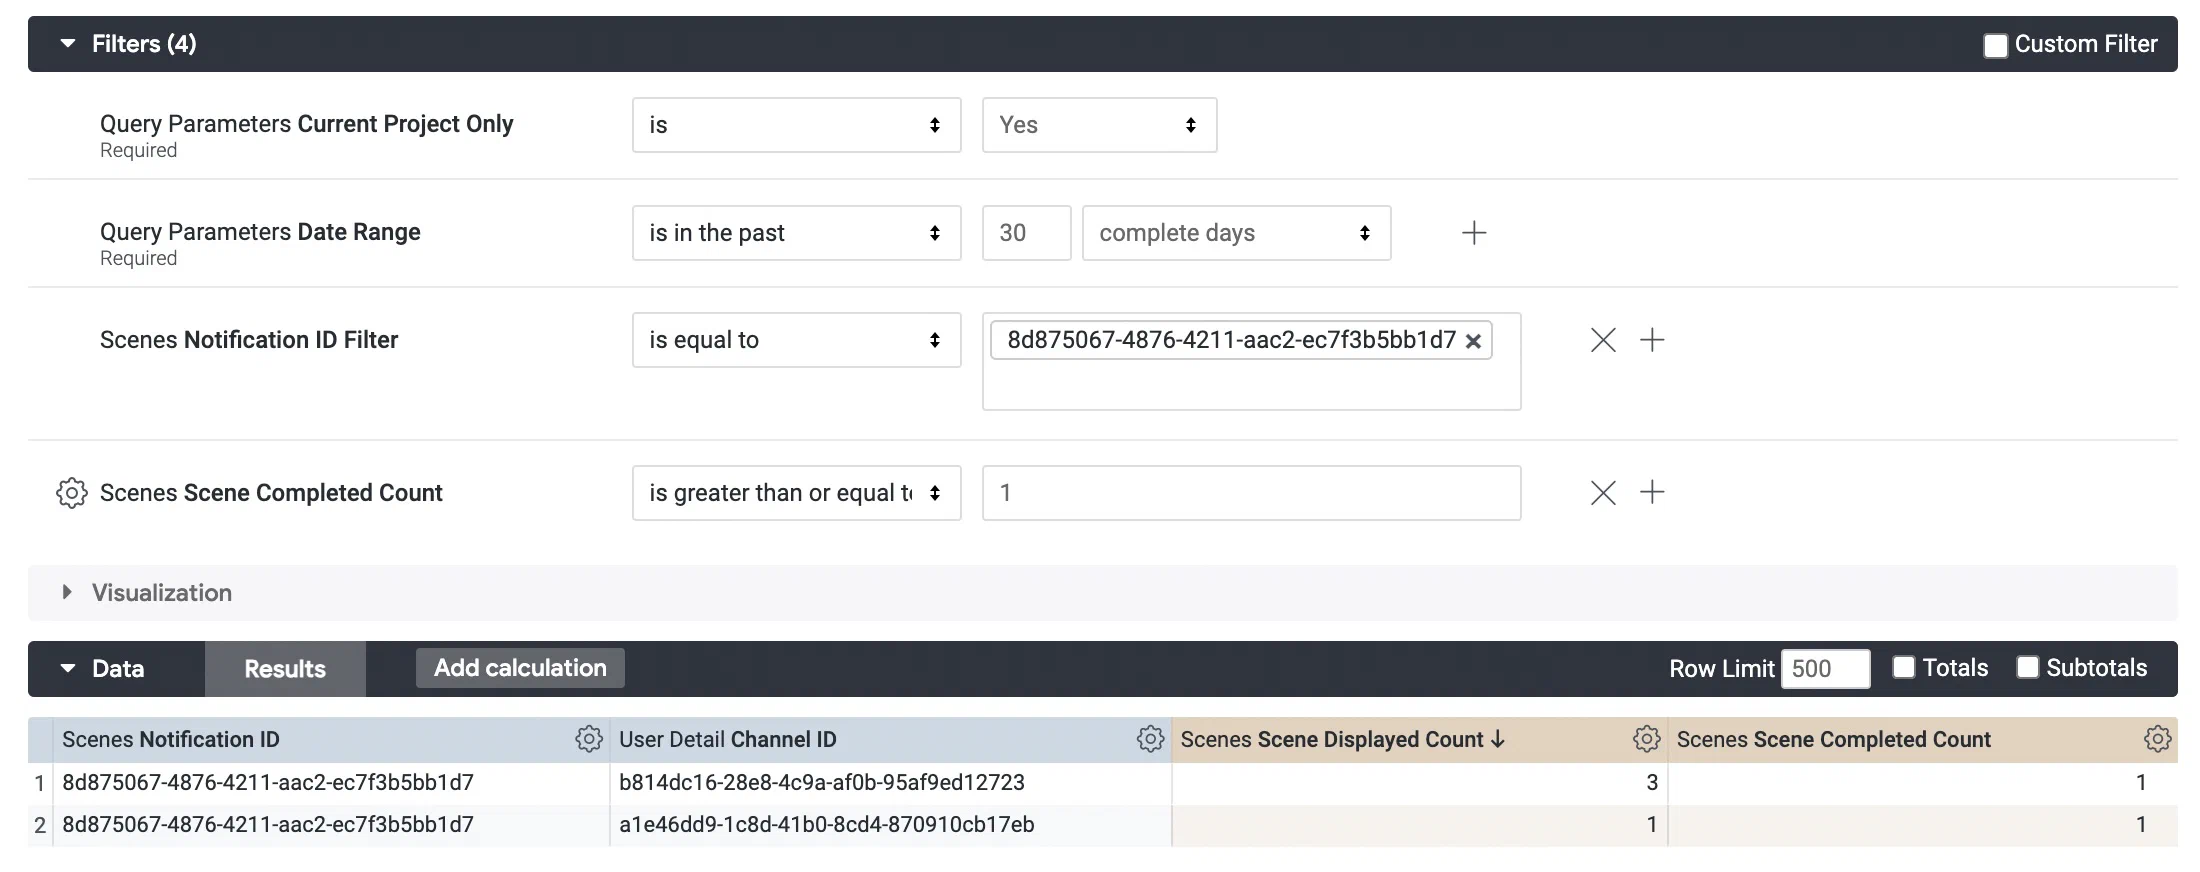Screen dimensions: 2200x872
Task: Add condition to Notification ID Filter
Action: pos(1652,340)
